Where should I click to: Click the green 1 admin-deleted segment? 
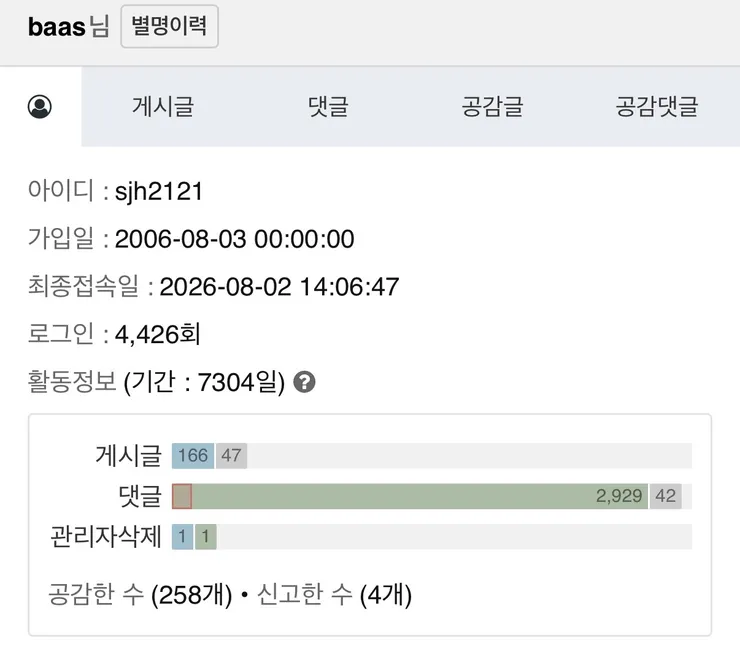206,537
